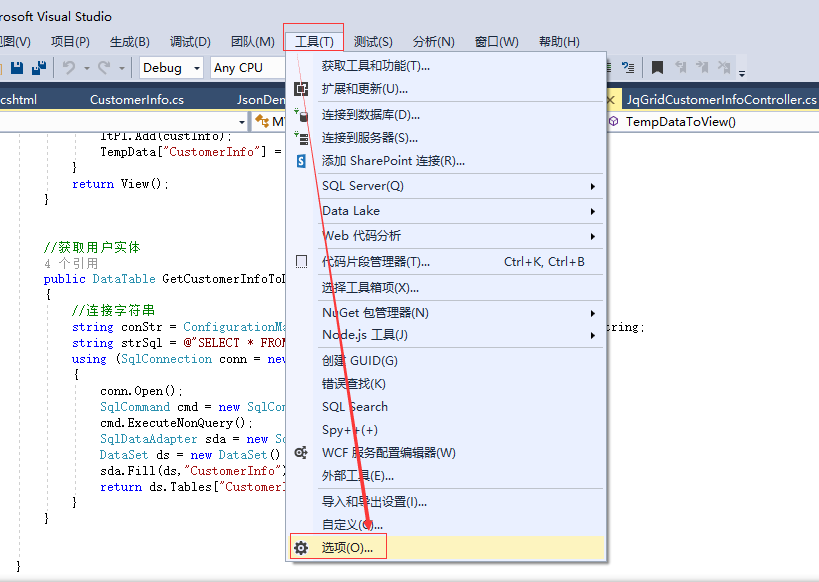Screen dimensions: 819x582
Task: Toggle the bookmark icon in toolbar
Action: (657, 67)
